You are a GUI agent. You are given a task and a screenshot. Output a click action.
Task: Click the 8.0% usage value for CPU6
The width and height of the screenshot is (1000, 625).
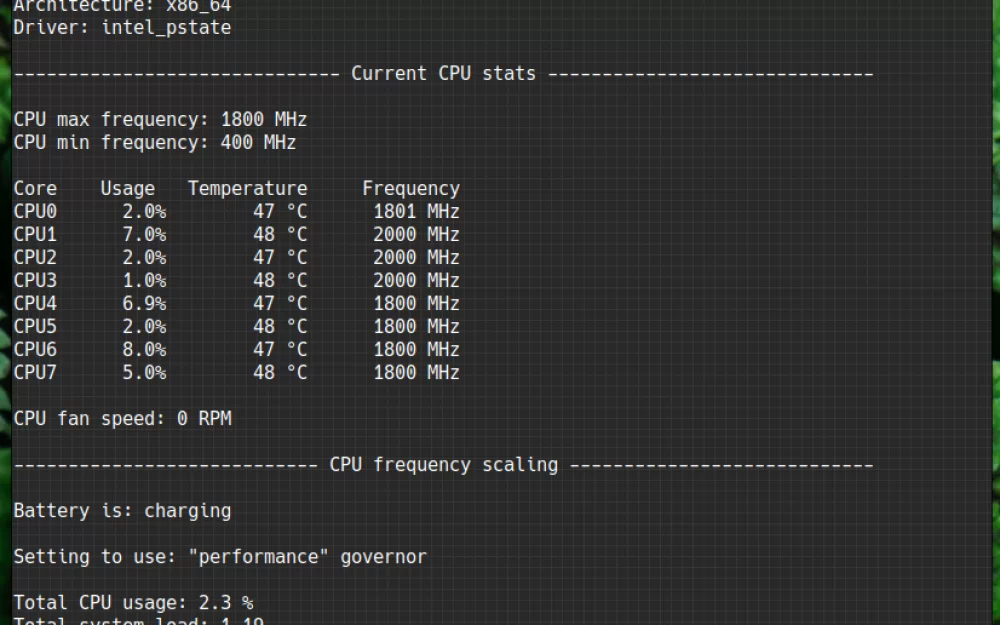point(144,350)
